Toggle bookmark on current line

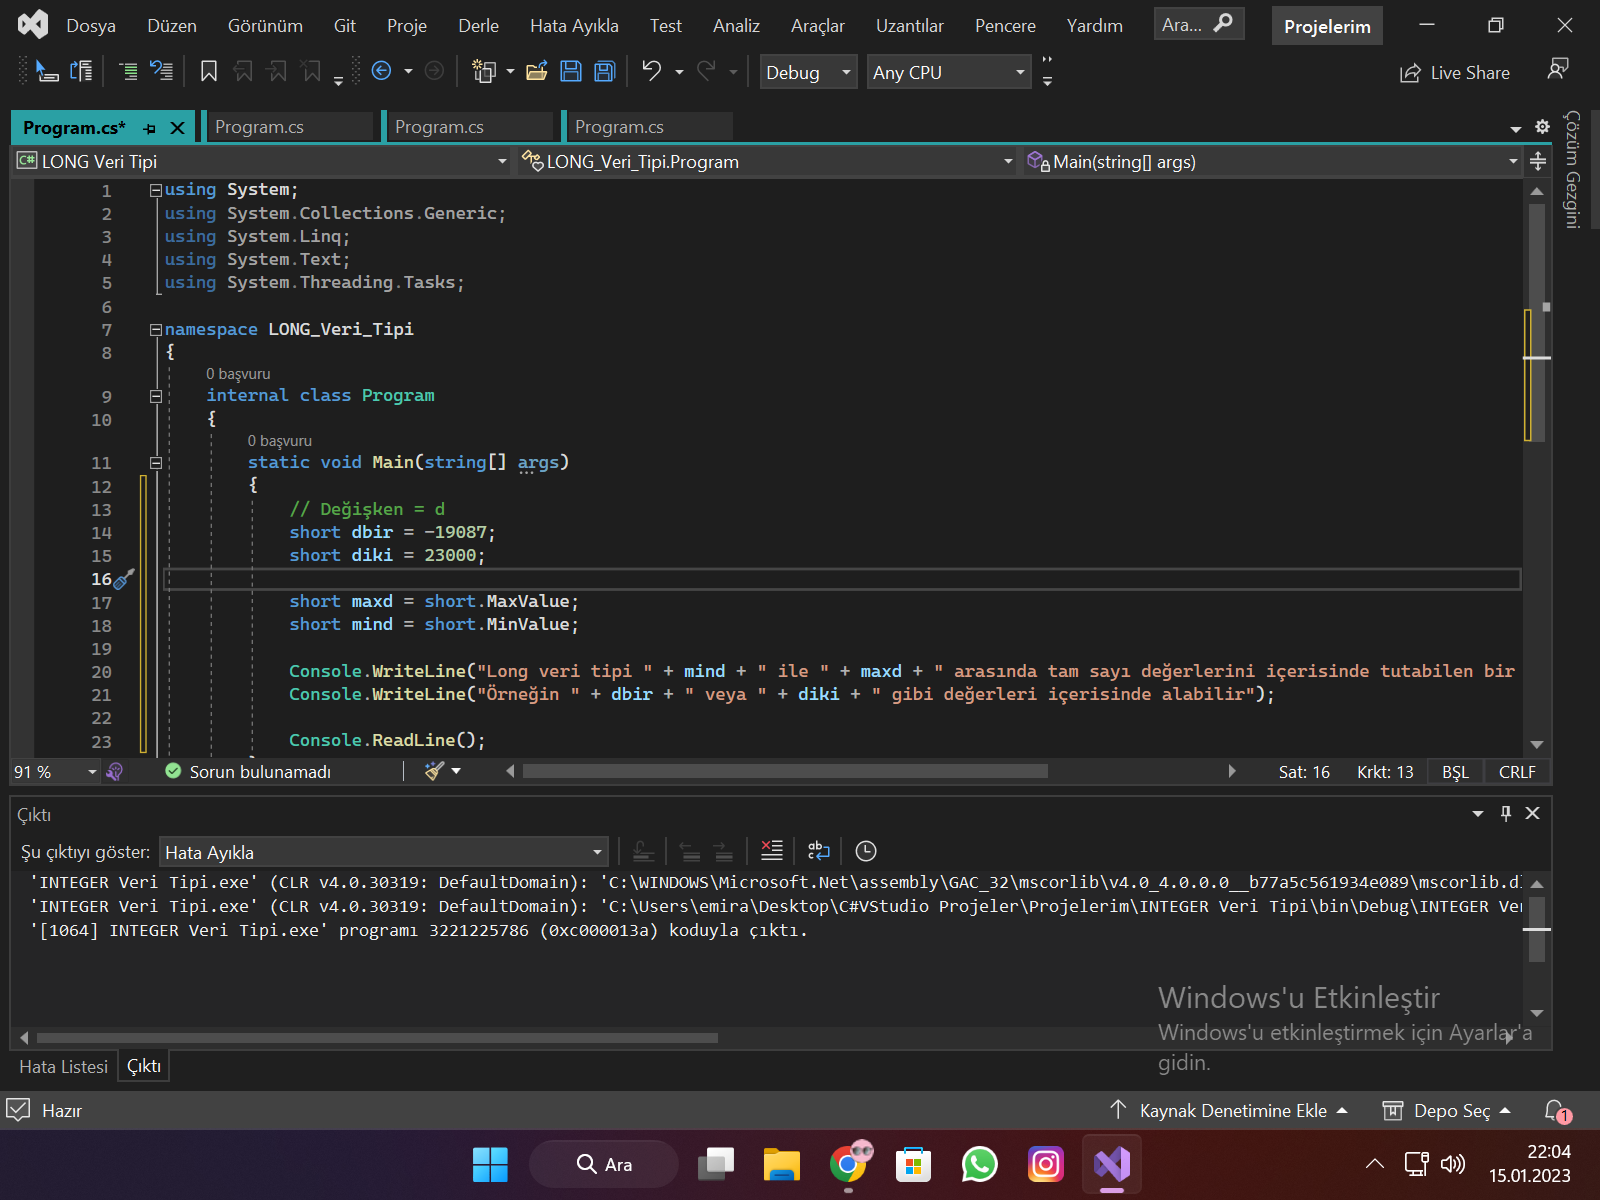209,71
